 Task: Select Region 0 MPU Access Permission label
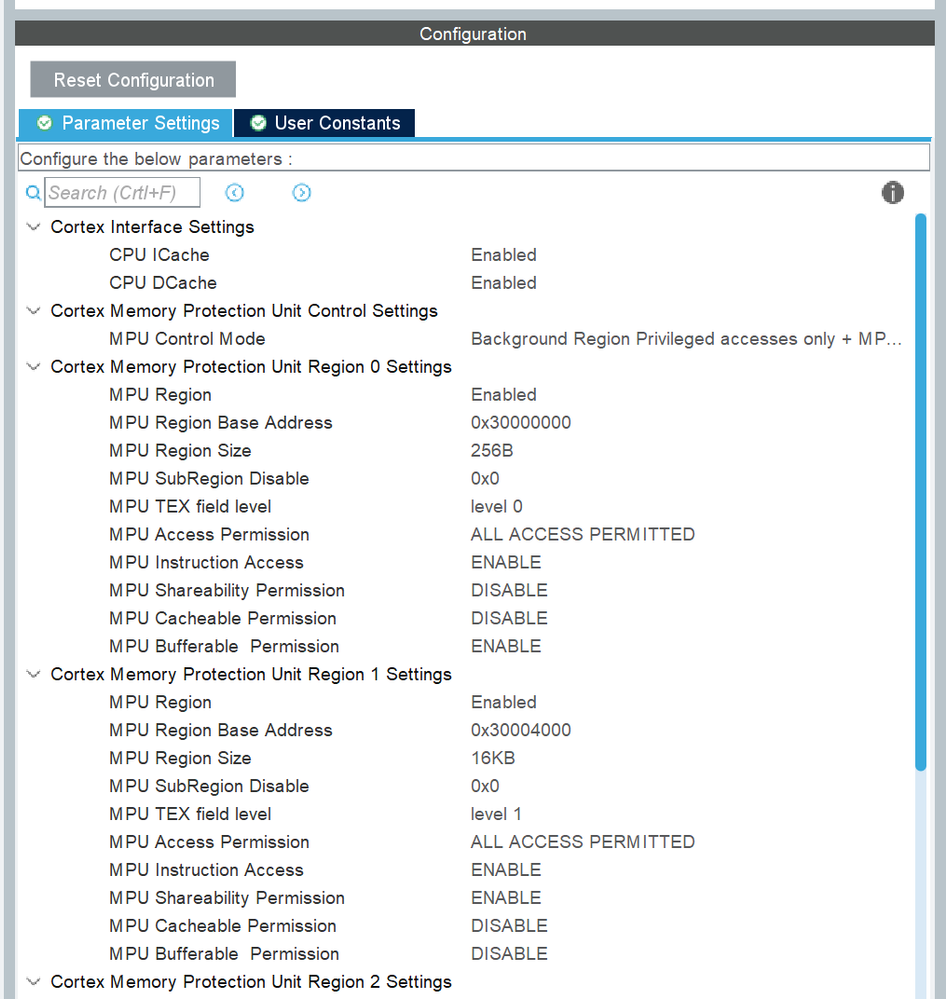(x=210, y=535)
